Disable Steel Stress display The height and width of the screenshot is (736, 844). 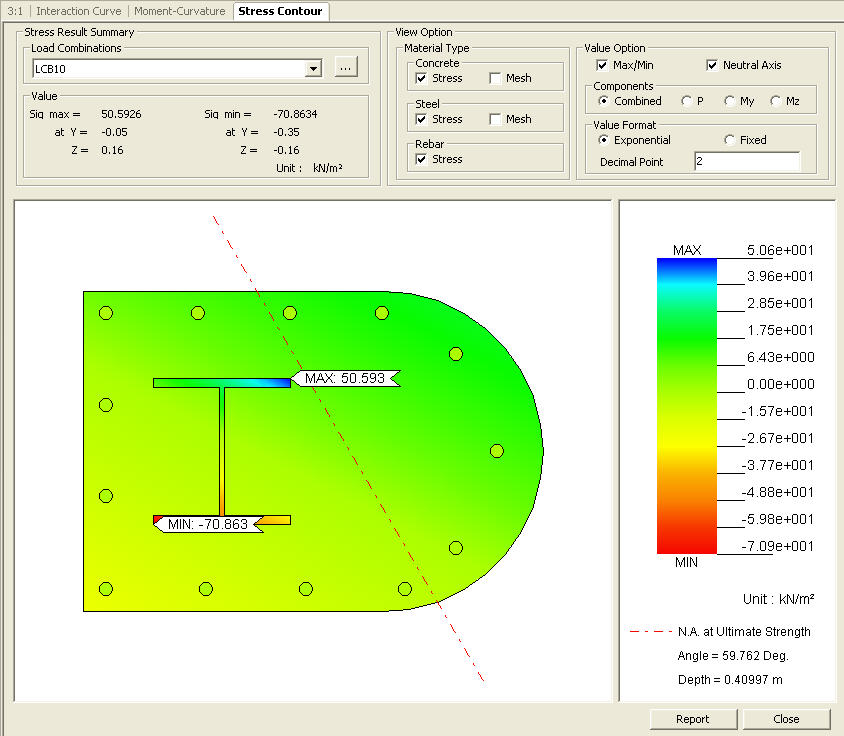coord(421,119)
